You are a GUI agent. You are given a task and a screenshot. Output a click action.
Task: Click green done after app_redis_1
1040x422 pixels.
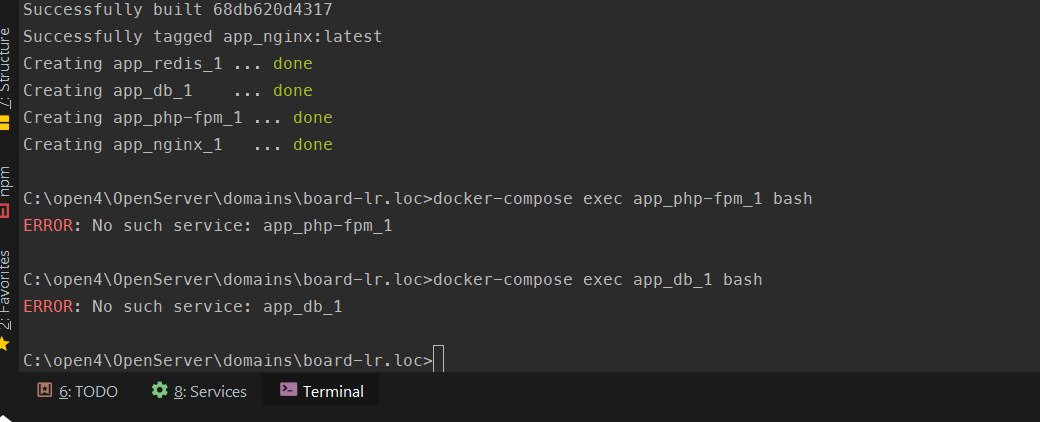point(292,64)
